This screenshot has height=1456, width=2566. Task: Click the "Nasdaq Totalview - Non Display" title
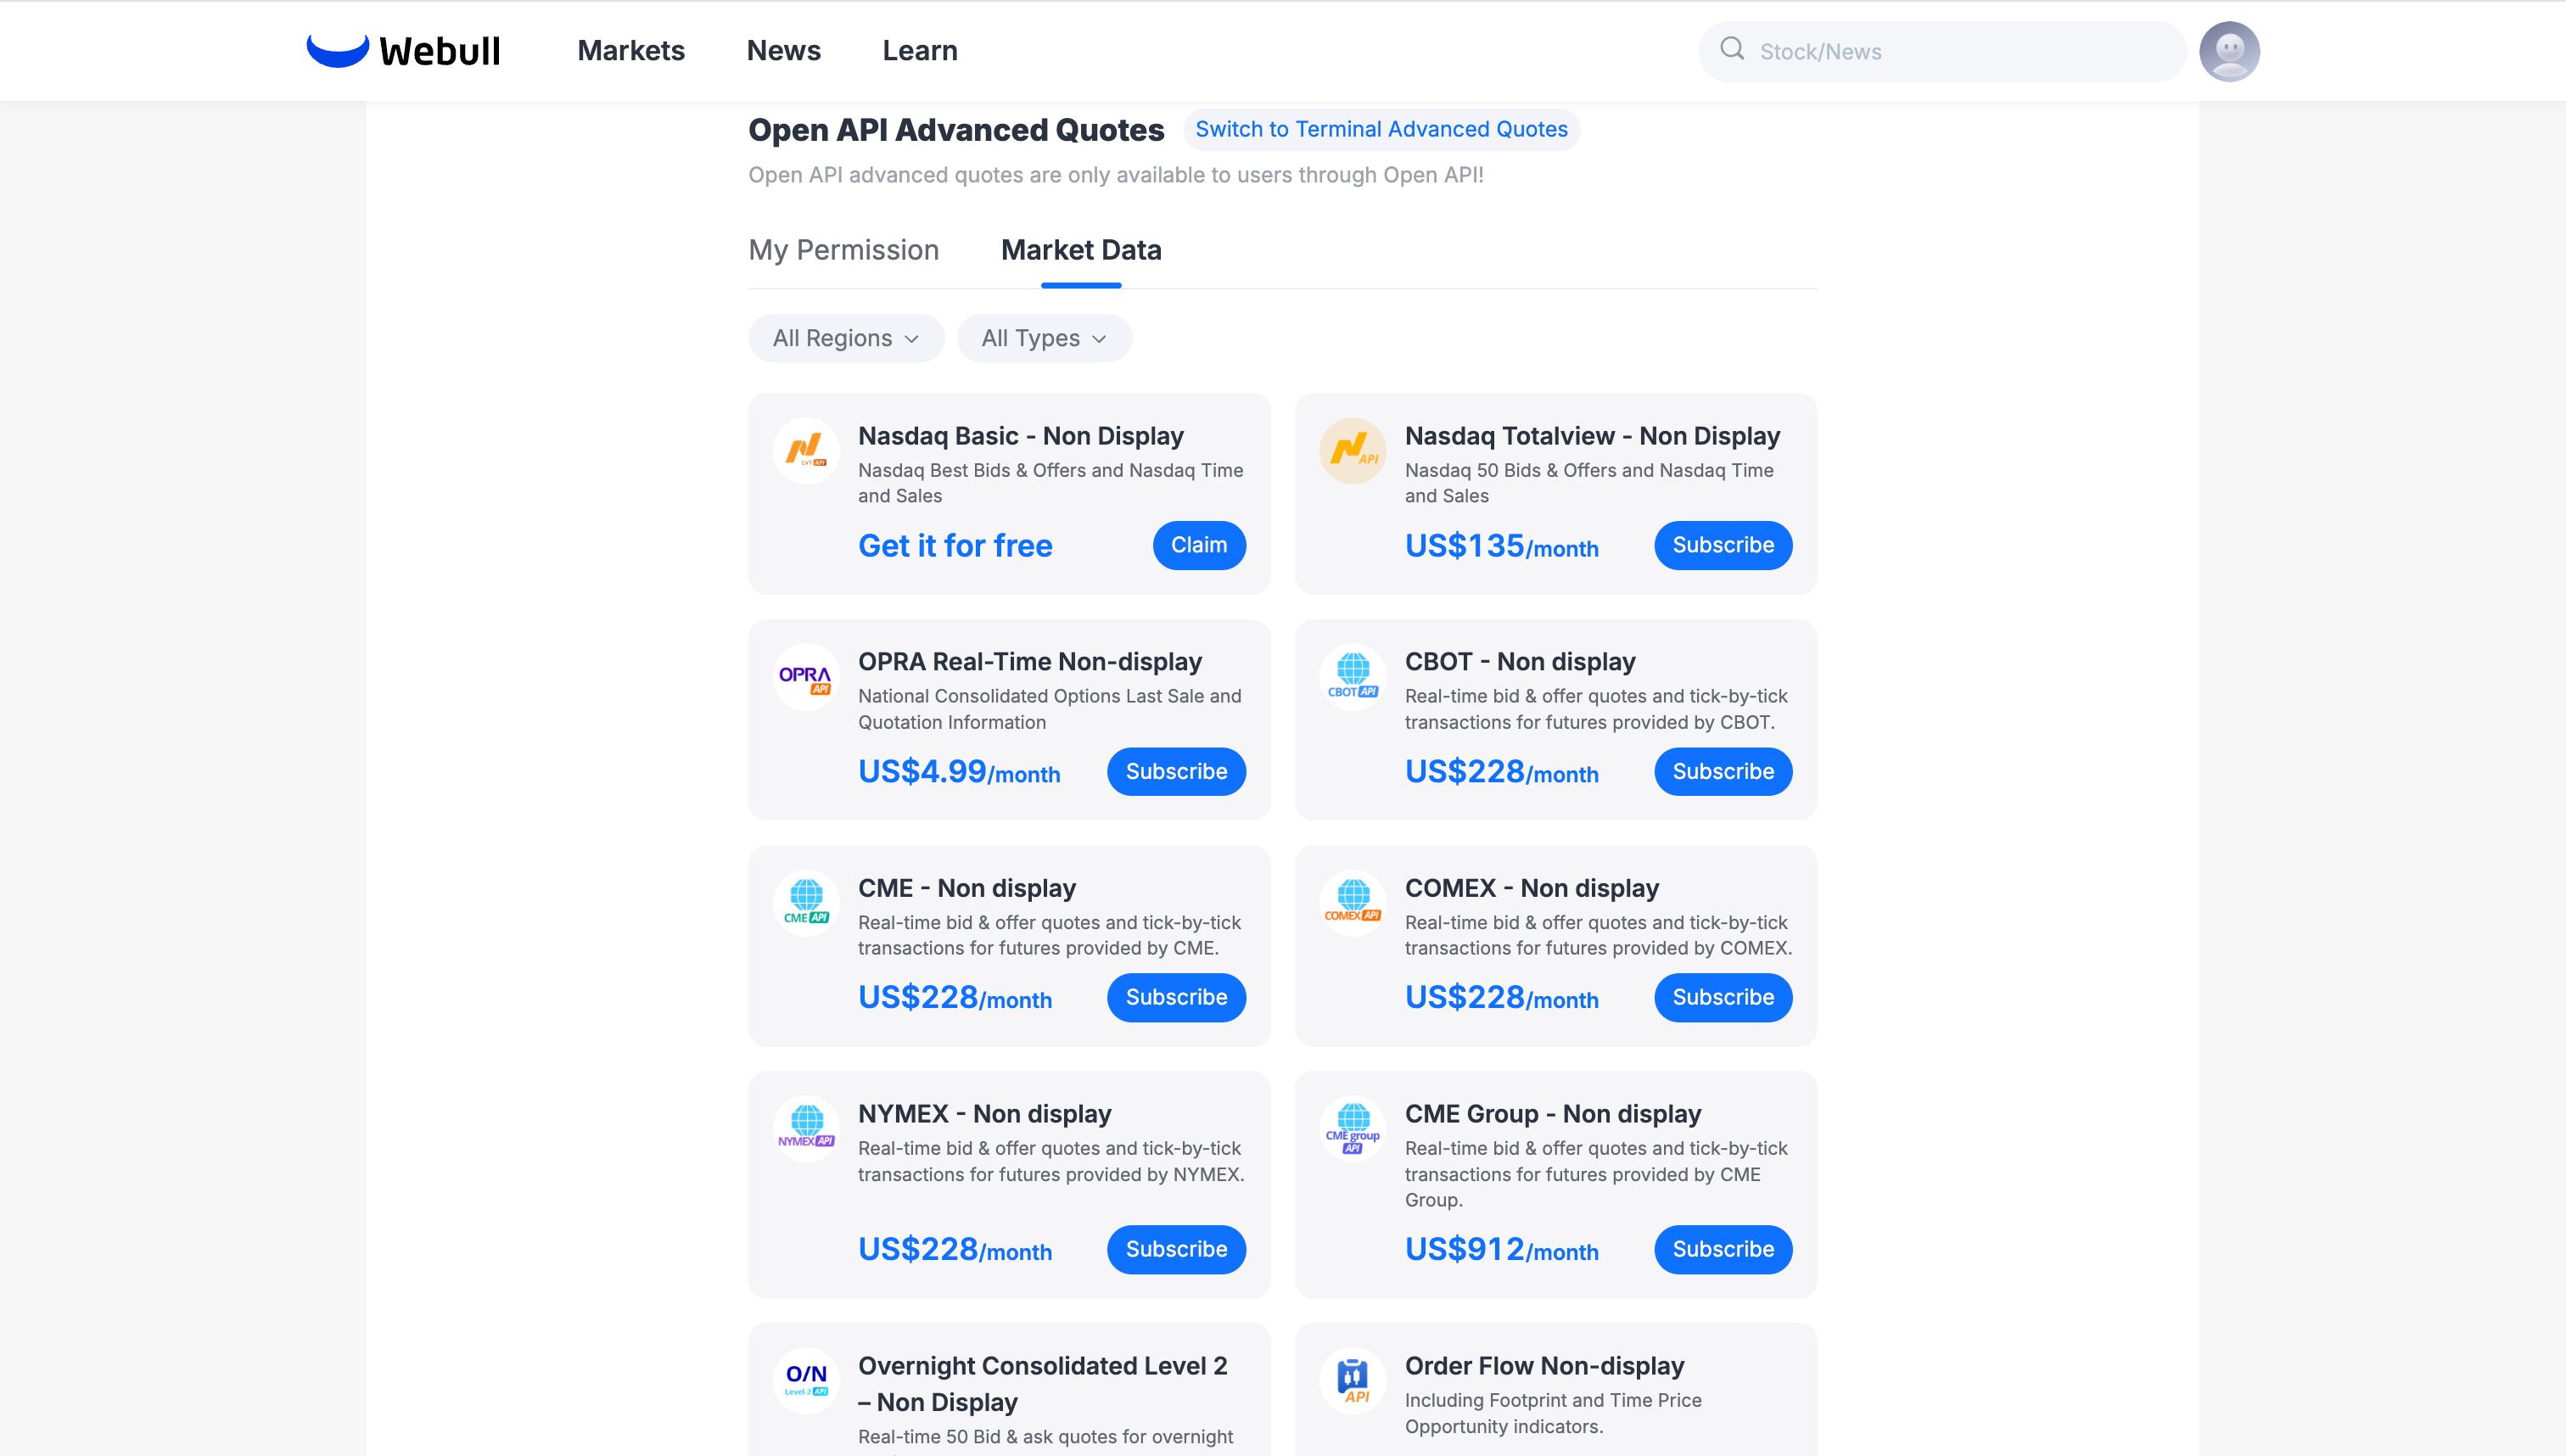[x=1592, y=436]
